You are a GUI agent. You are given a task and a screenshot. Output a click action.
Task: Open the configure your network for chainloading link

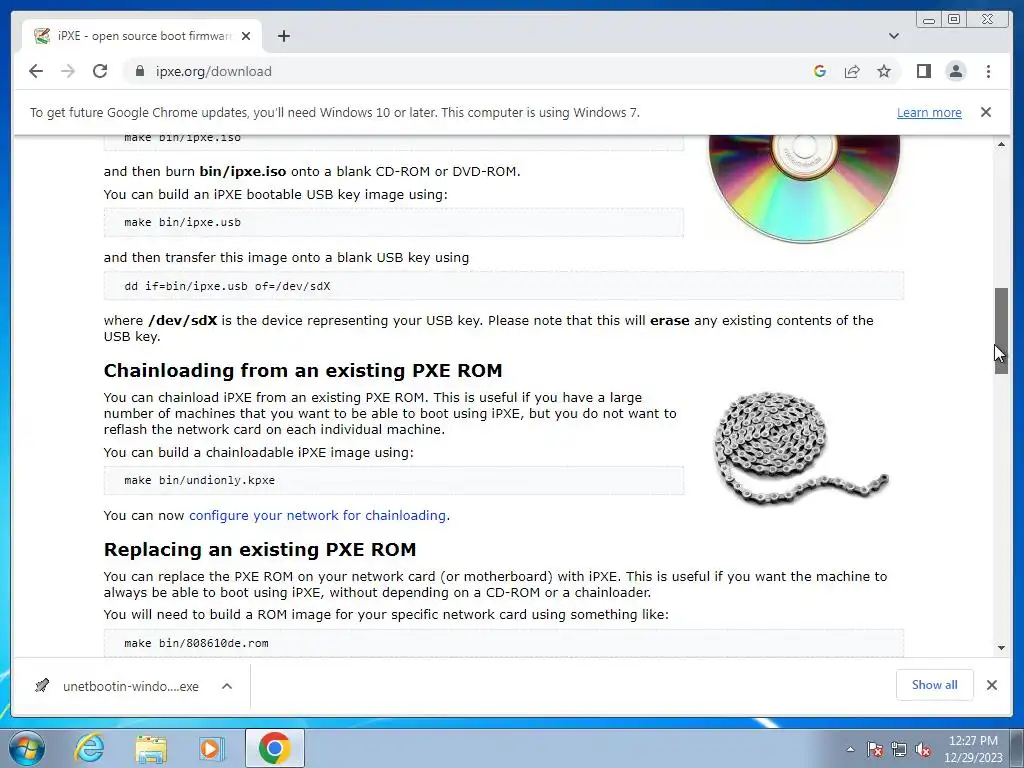pos(317,515)
